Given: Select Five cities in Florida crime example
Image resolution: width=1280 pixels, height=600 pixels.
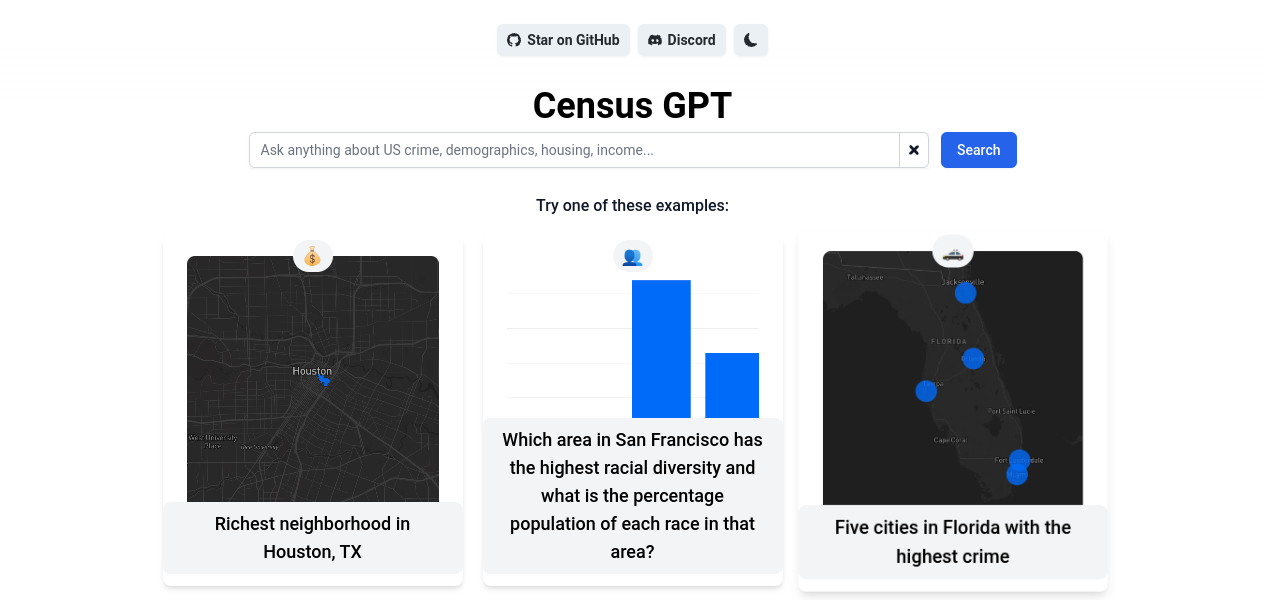Looking at the screenshot, I should point(952,542).
